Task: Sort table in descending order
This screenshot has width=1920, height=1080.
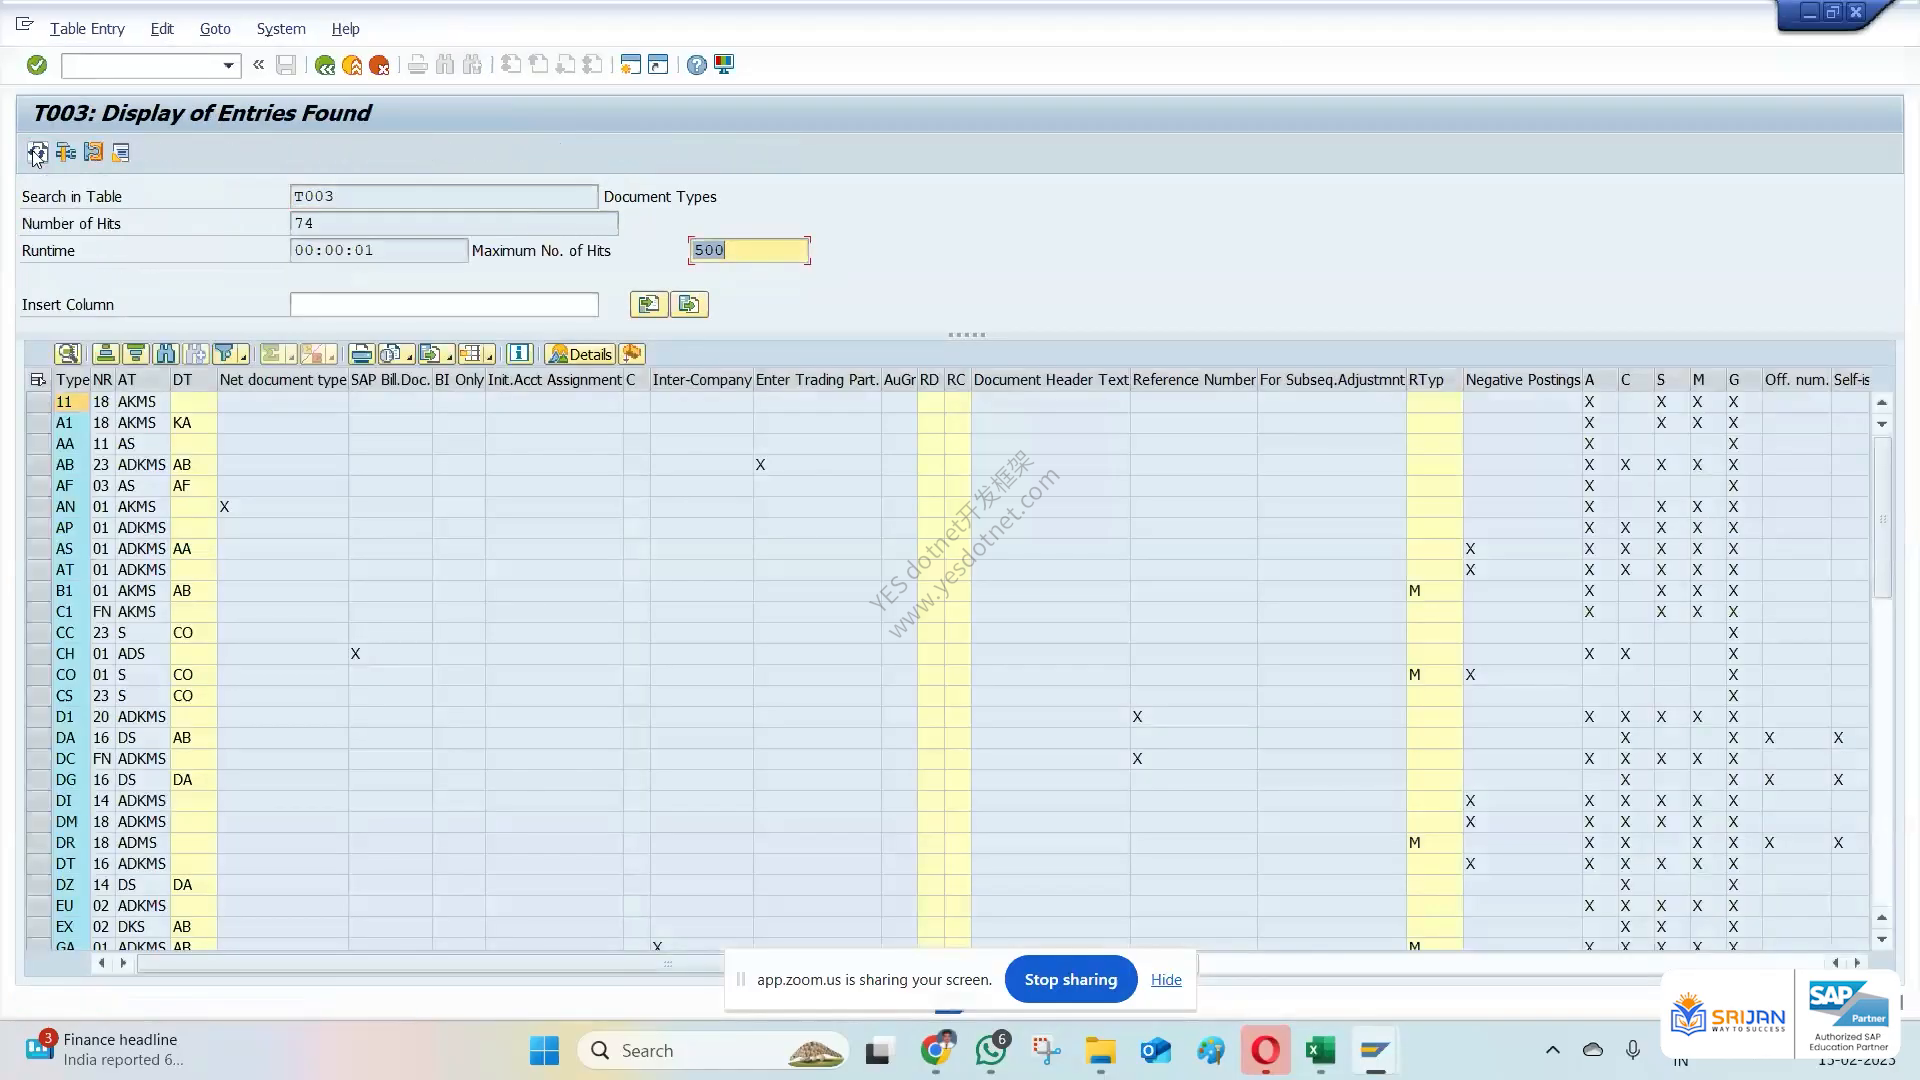Action: pyautogui.click(x=136, y=354)
